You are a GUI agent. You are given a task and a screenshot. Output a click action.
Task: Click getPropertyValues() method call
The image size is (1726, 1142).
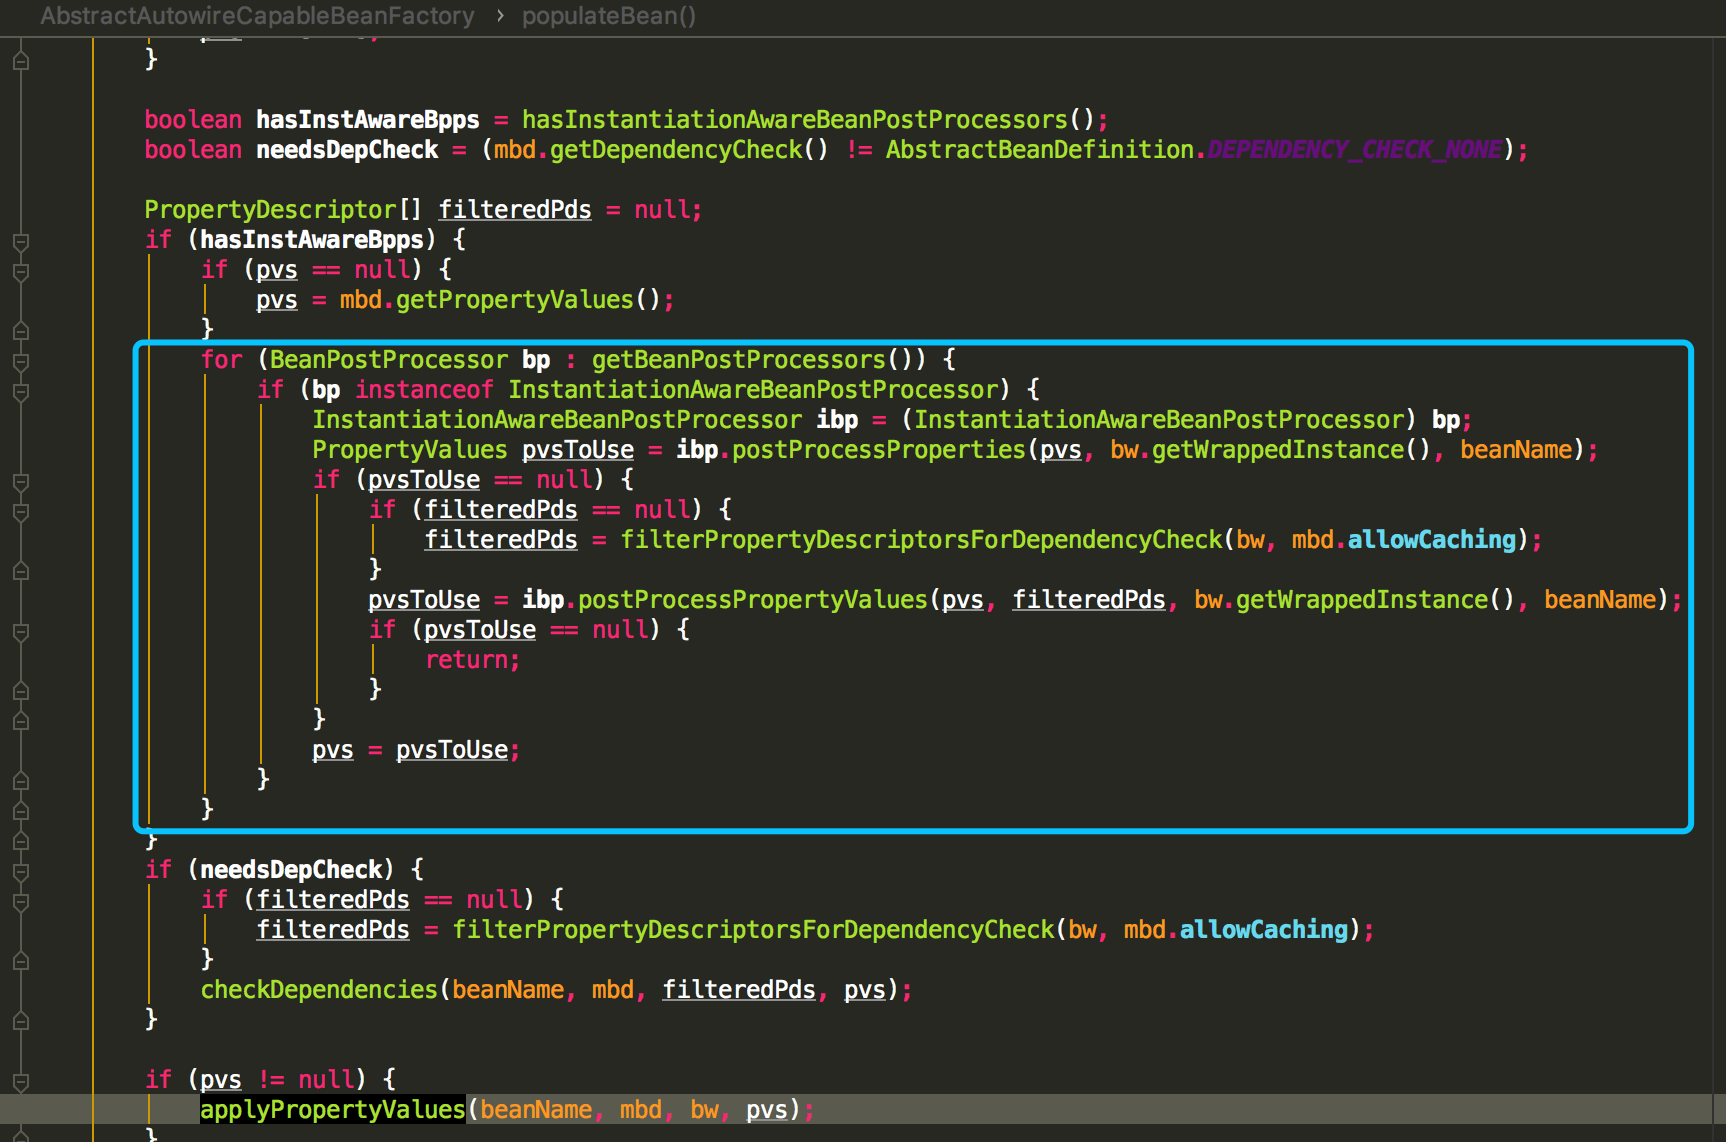[x=528, y=300]
